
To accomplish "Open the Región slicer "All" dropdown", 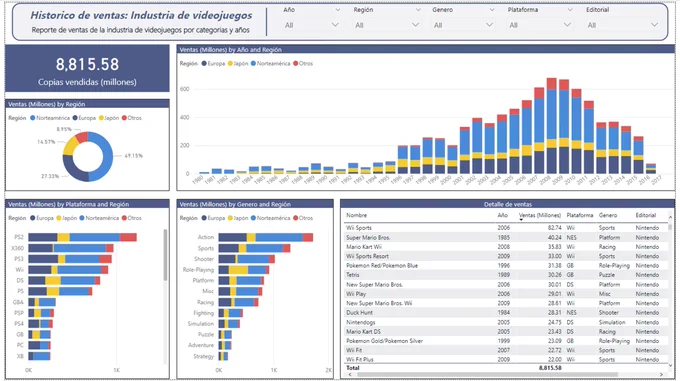I will pyautogui.click(x=386, y=25).
